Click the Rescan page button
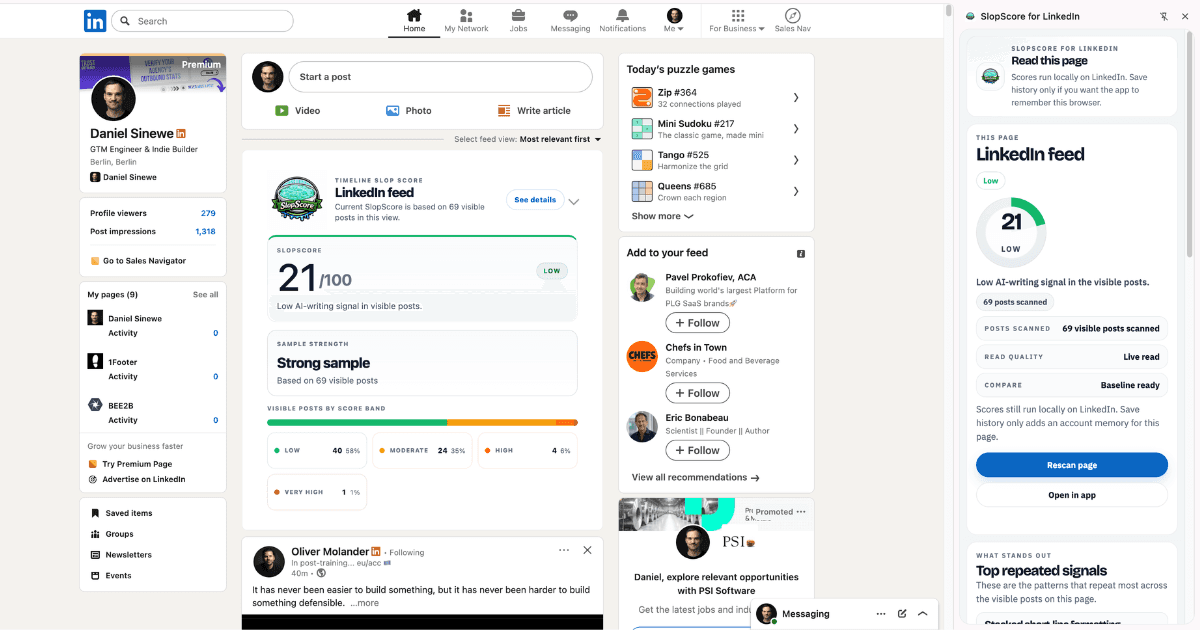The height and width of the screenshot is (630, 1200). tap(1071, 464)
